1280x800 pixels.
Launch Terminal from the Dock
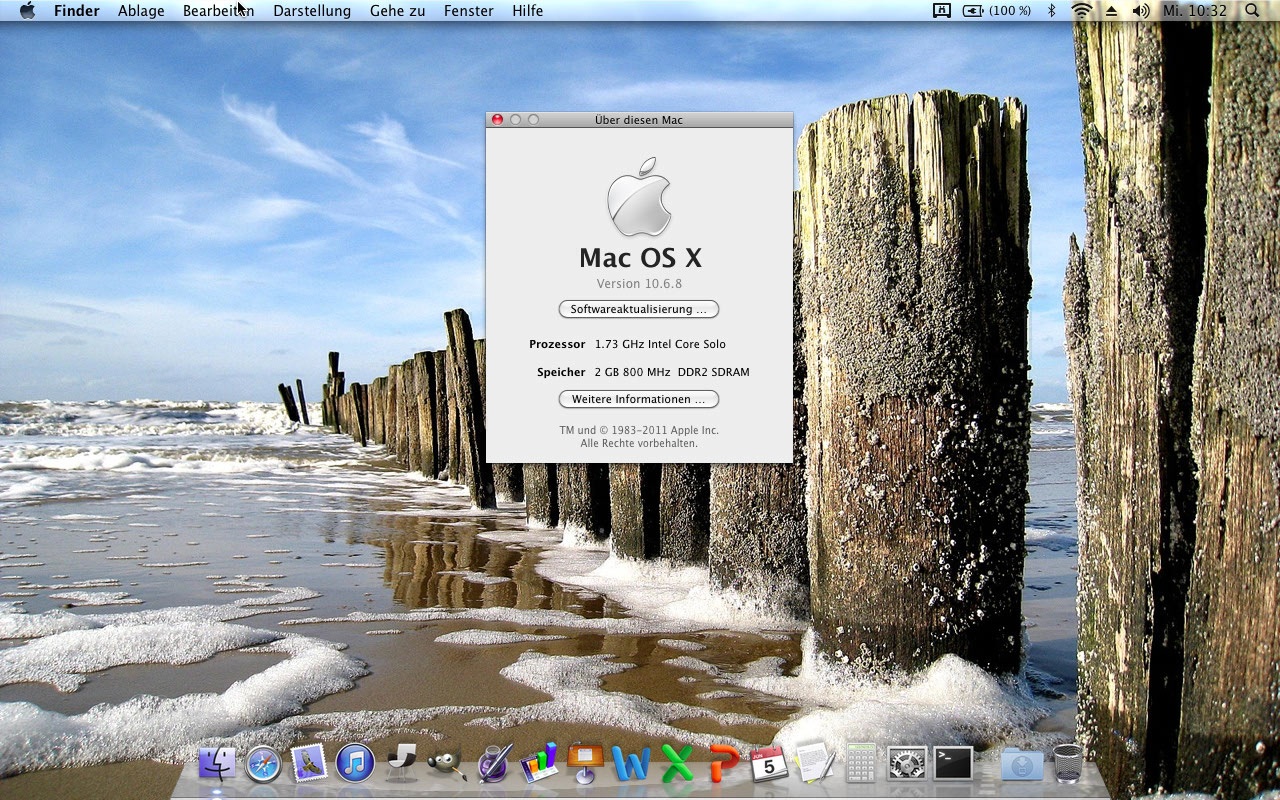click(x=953, y=764)
